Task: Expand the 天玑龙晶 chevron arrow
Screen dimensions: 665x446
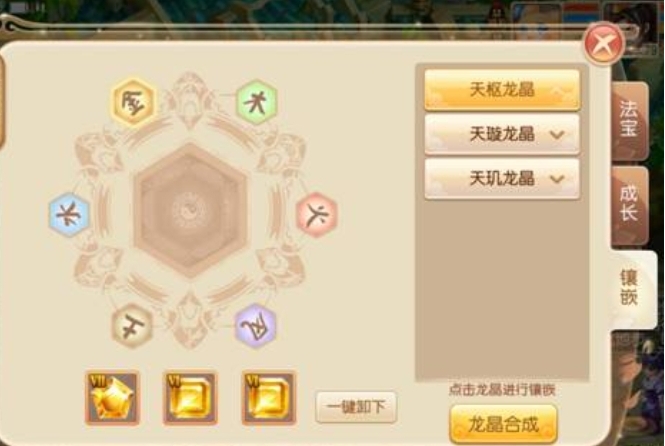Action: [557, 179]
